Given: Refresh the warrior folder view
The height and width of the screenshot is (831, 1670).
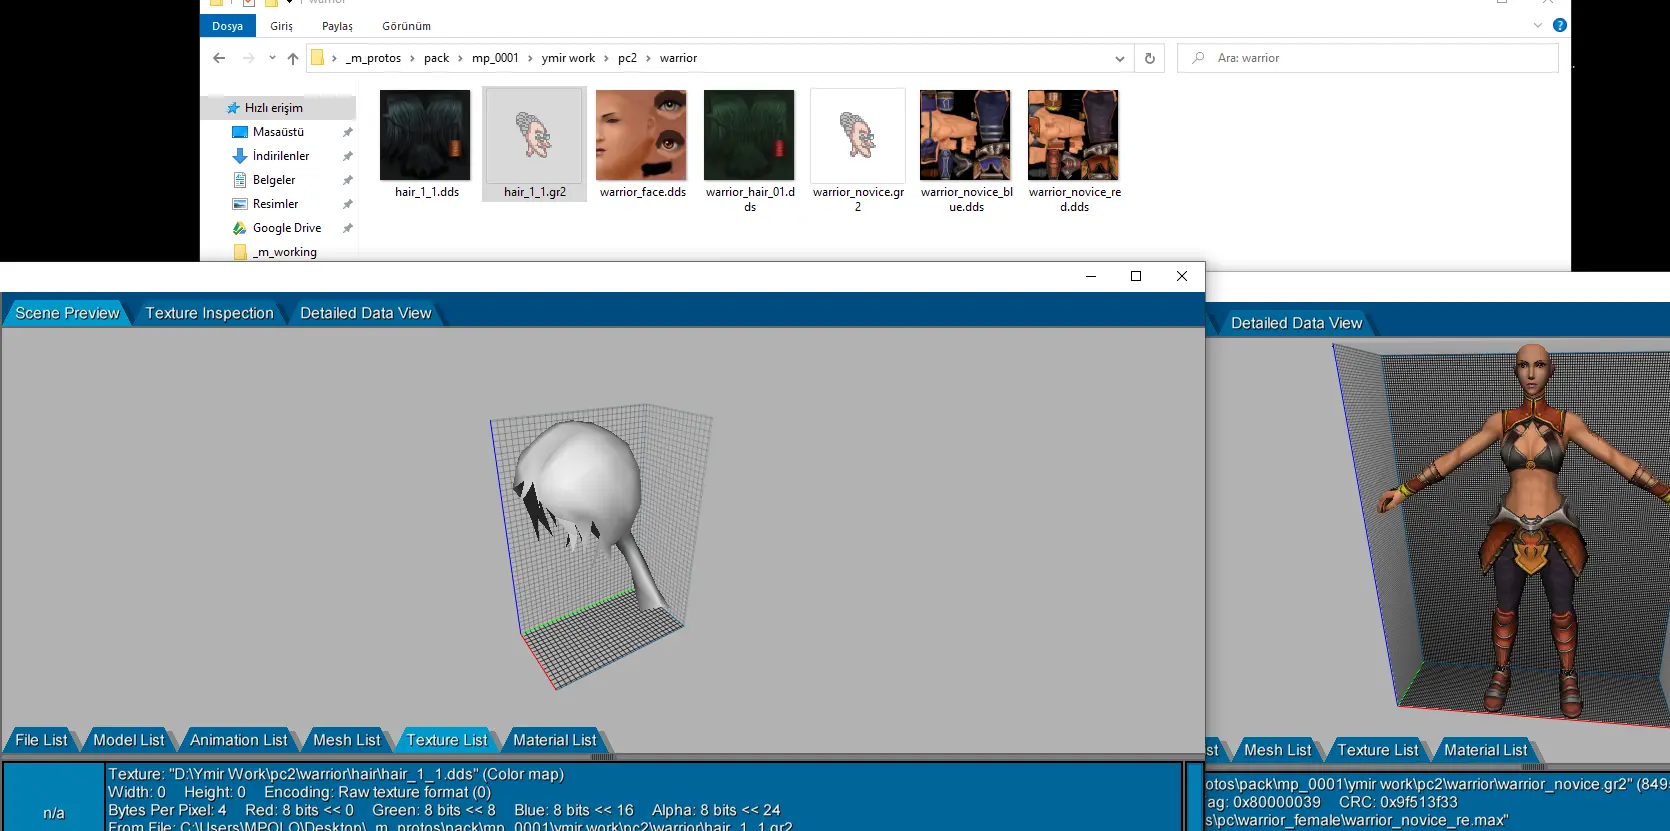Looking at the screenshot, I should [x=1150, y=58].
